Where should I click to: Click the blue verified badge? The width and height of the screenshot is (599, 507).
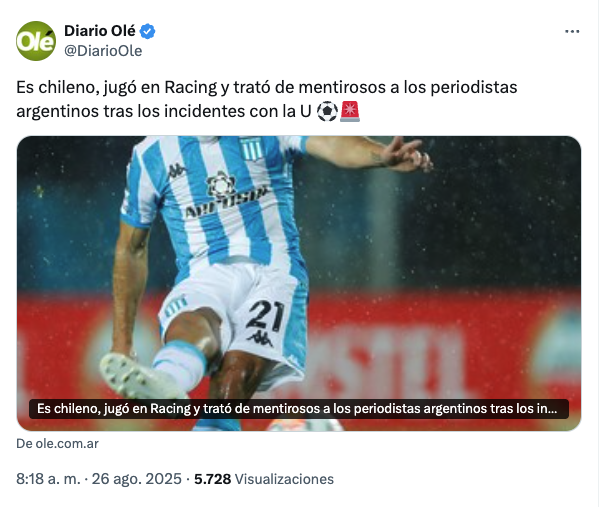coord(147,31)
